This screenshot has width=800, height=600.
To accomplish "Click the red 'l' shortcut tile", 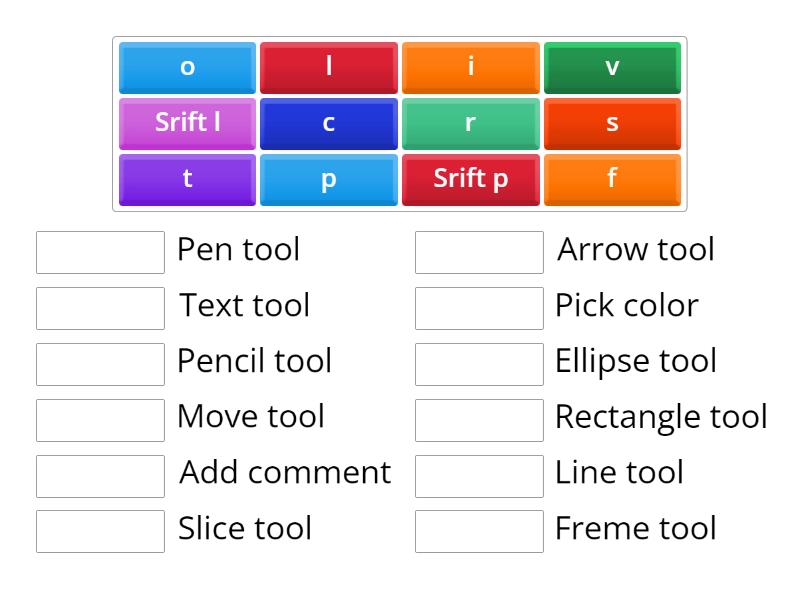I will click(x=328, y=68).
